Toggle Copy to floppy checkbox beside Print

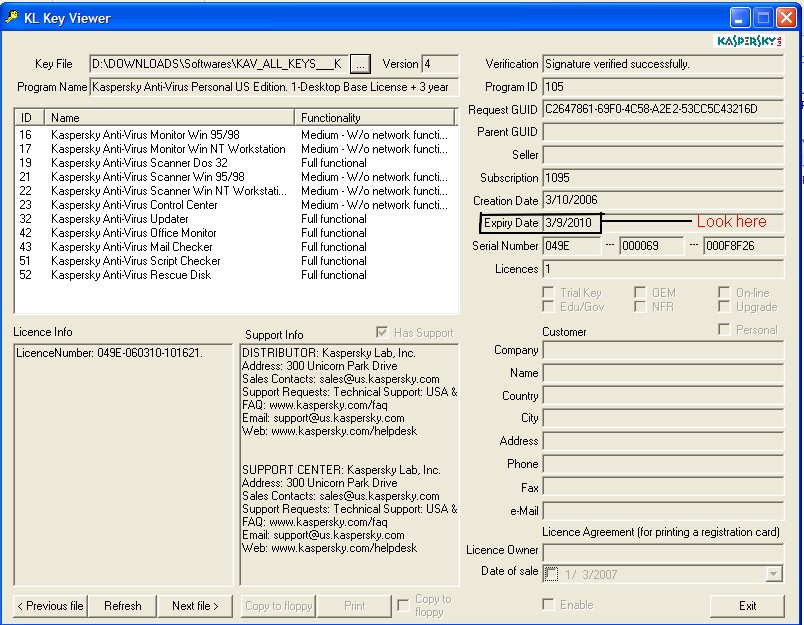(x=403, y=606)
